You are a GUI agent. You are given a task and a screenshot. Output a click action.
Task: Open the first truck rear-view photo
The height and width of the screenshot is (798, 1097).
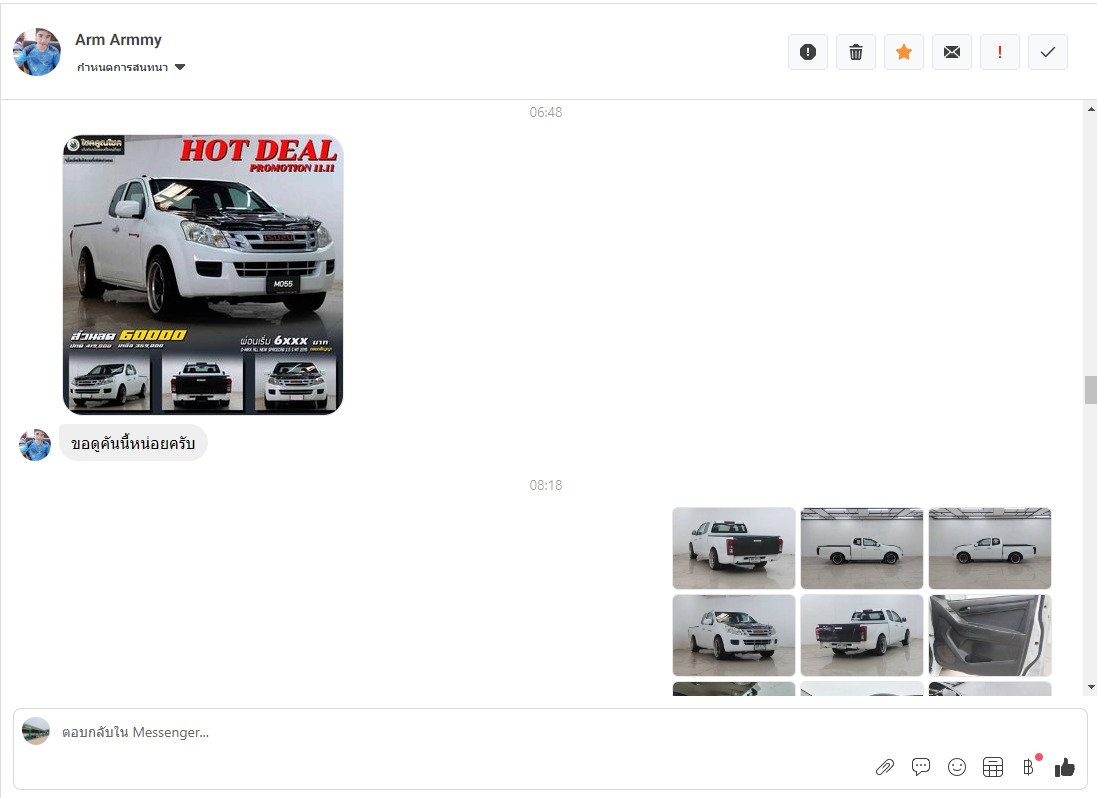[733, 548]
